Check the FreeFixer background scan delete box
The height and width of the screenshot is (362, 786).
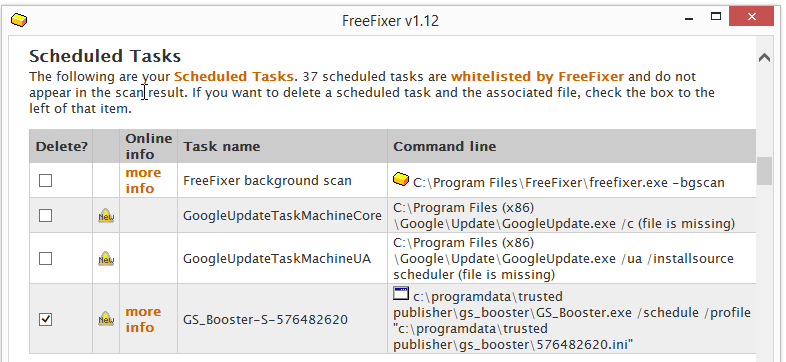(x=46, y=180)
